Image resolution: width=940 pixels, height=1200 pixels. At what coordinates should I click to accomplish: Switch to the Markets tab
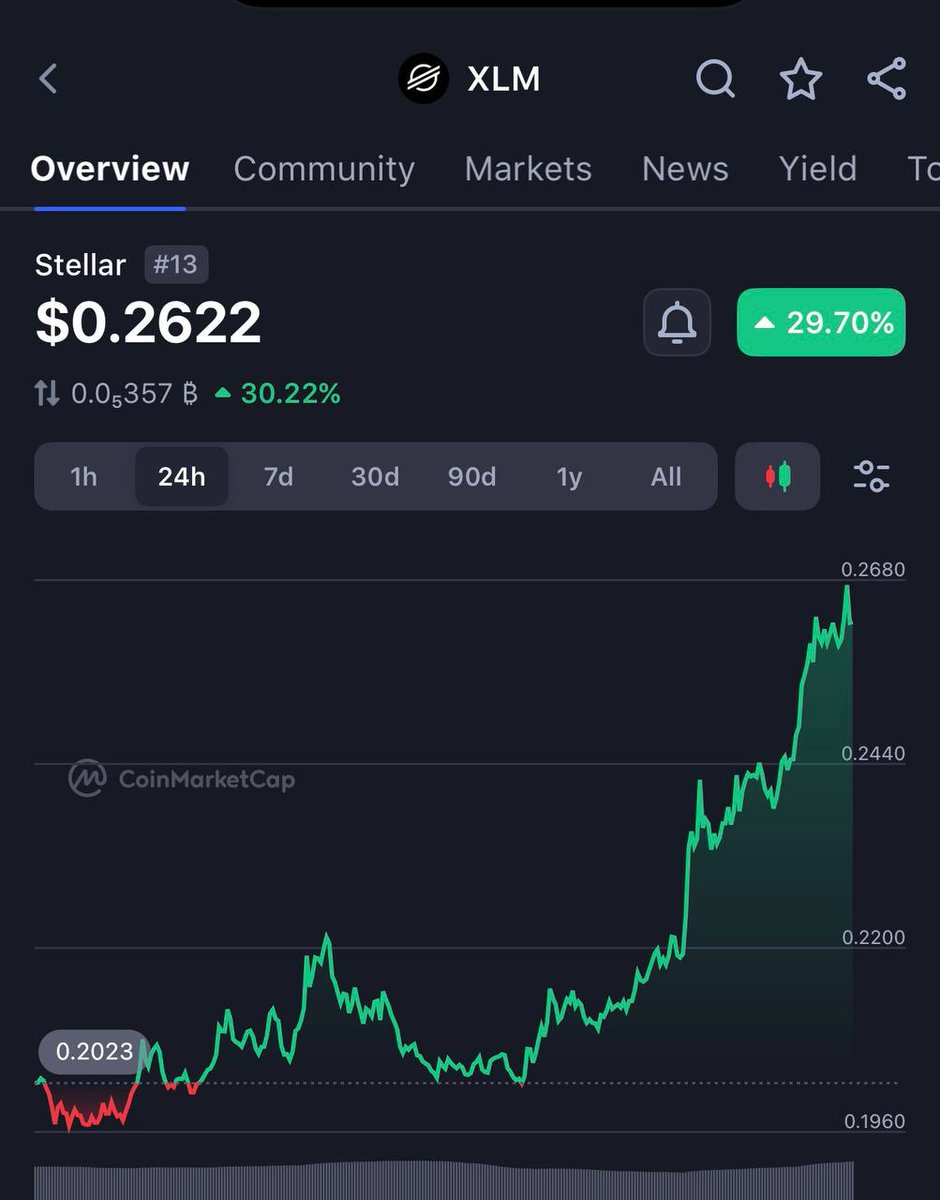528,169
